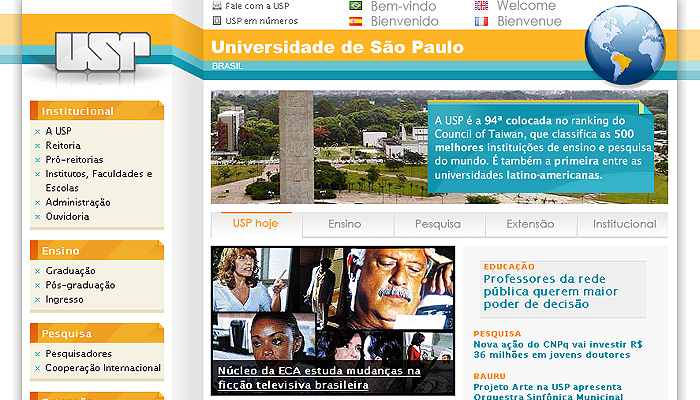Image resolution: width=700 pixels, height=400 pixels.
Task: Click the USP logo
Action: (103, 51)
